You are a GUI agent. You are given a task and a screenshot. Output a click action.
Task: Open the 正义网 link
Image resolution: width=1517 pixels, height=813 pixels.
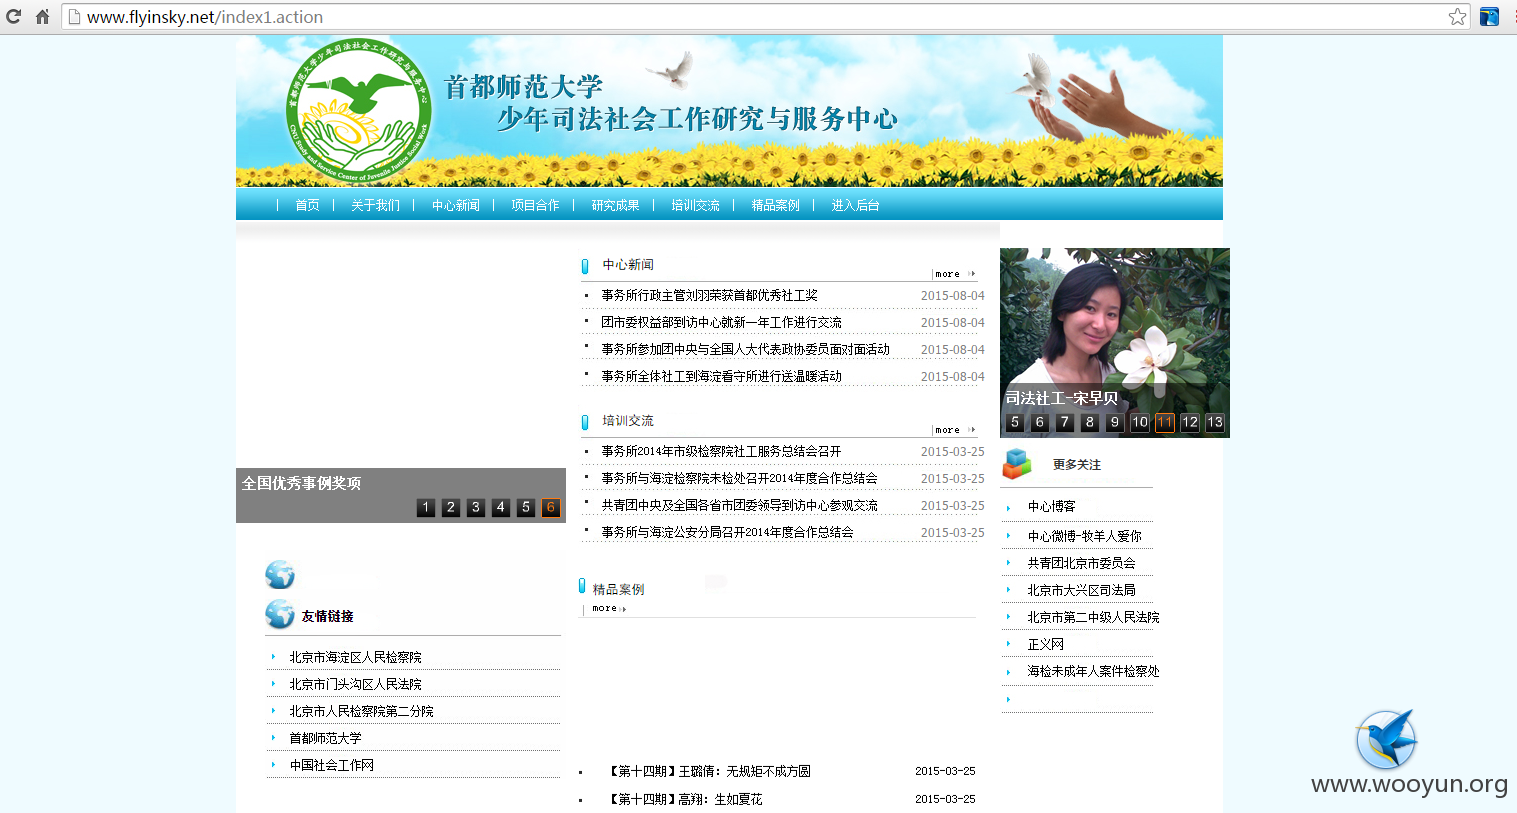1045,644
